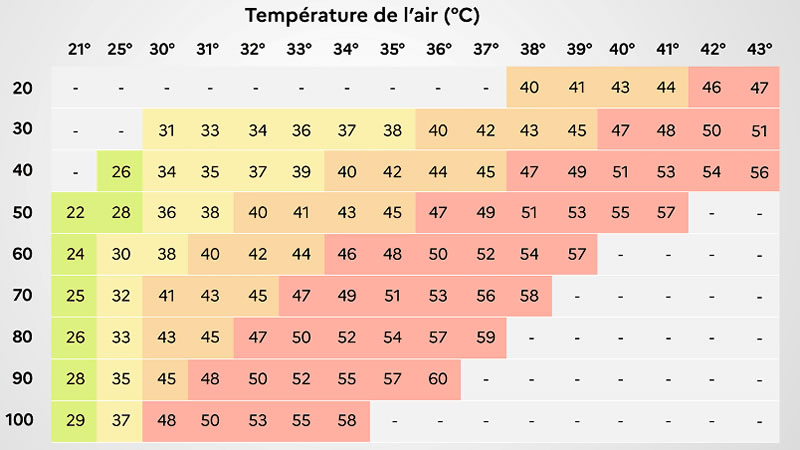The width and height of the screenshot is (800, 450).
Task: Select the cell 56 in row 40
Action: coord(759,171)
